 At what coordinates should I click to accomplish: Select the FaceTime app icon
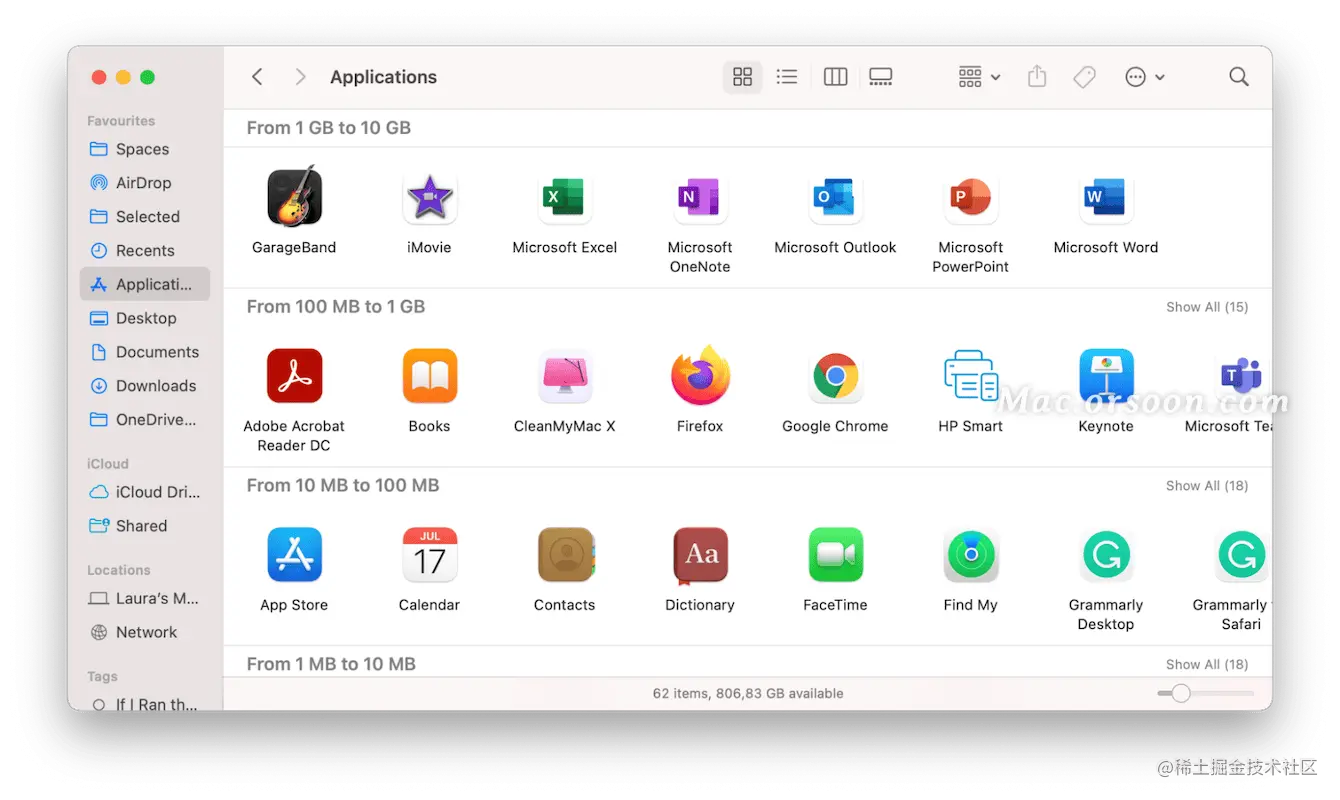[835, 555]
